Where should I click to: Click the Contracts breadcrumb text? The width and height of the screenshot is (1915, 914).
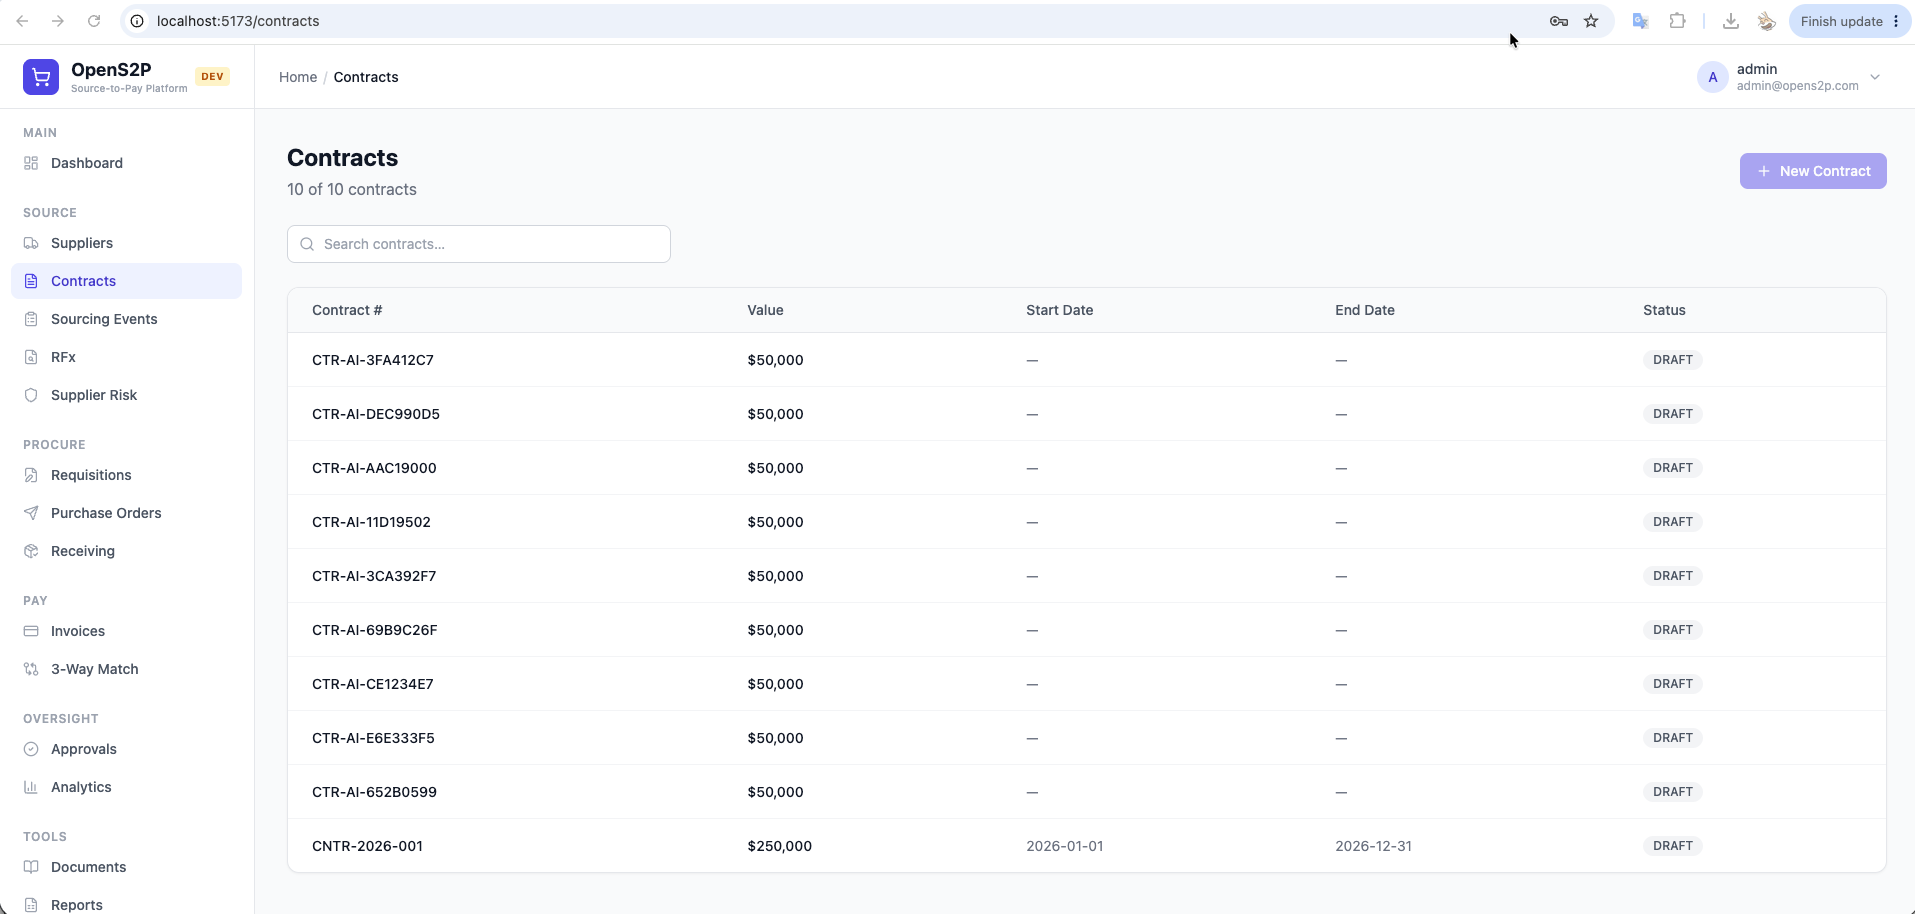click(366, 77)
